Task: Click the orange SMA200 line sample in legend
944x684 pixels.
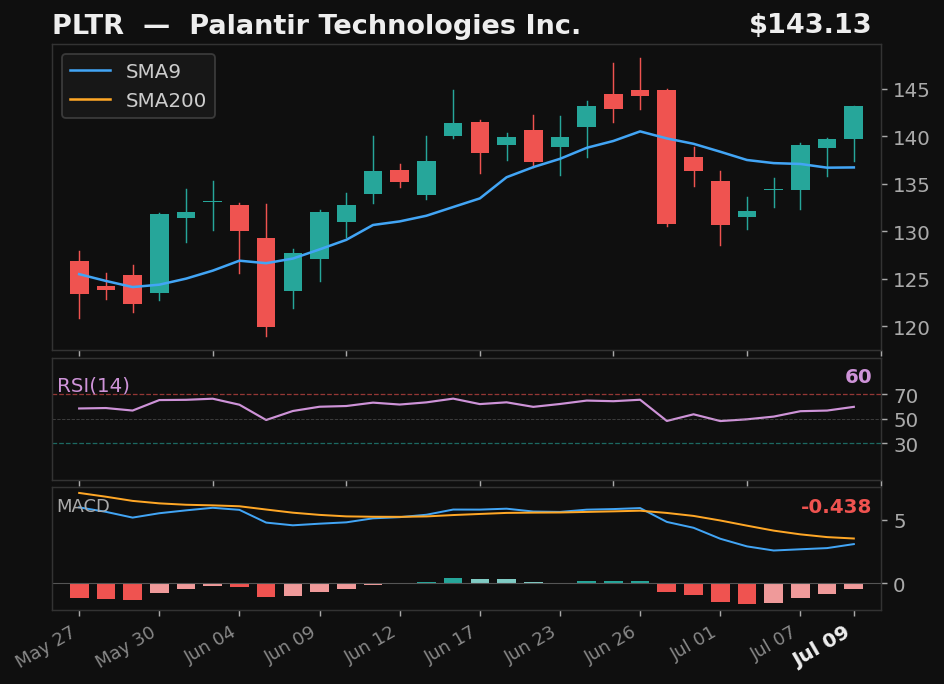Action: [x=90, y=100]
